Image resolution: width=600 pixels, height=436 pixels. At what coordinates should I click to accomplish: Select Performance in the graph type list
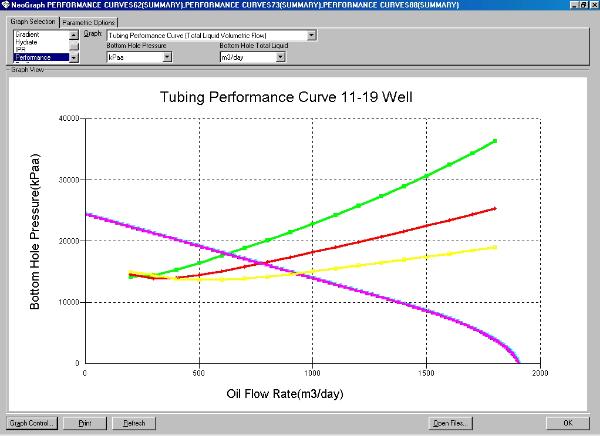(40, 58)
